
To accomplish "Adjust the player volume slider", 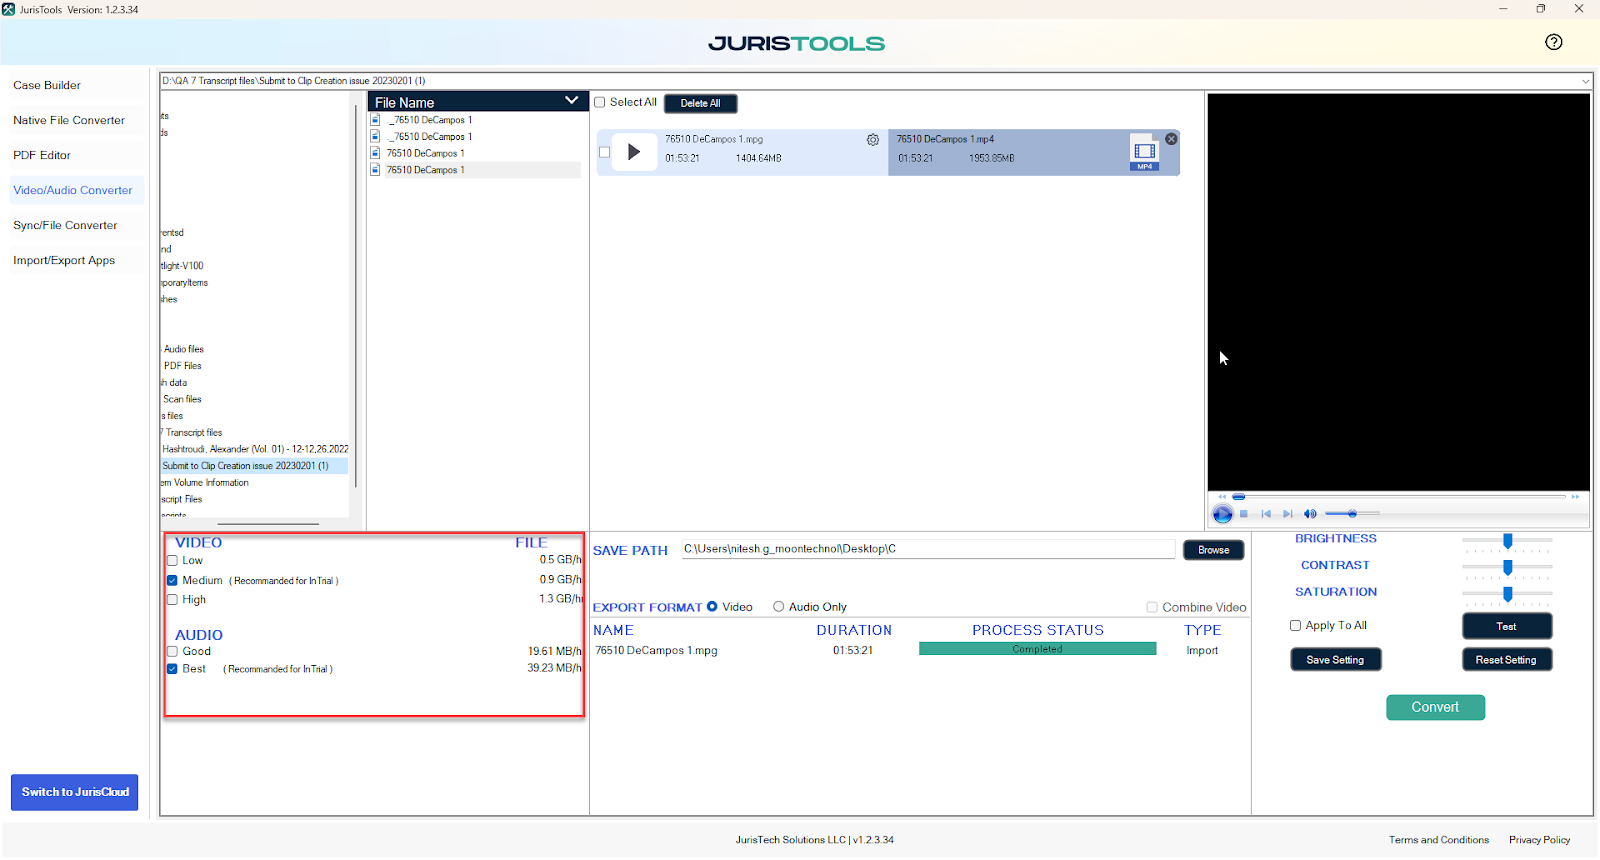I will [1352, 514].
